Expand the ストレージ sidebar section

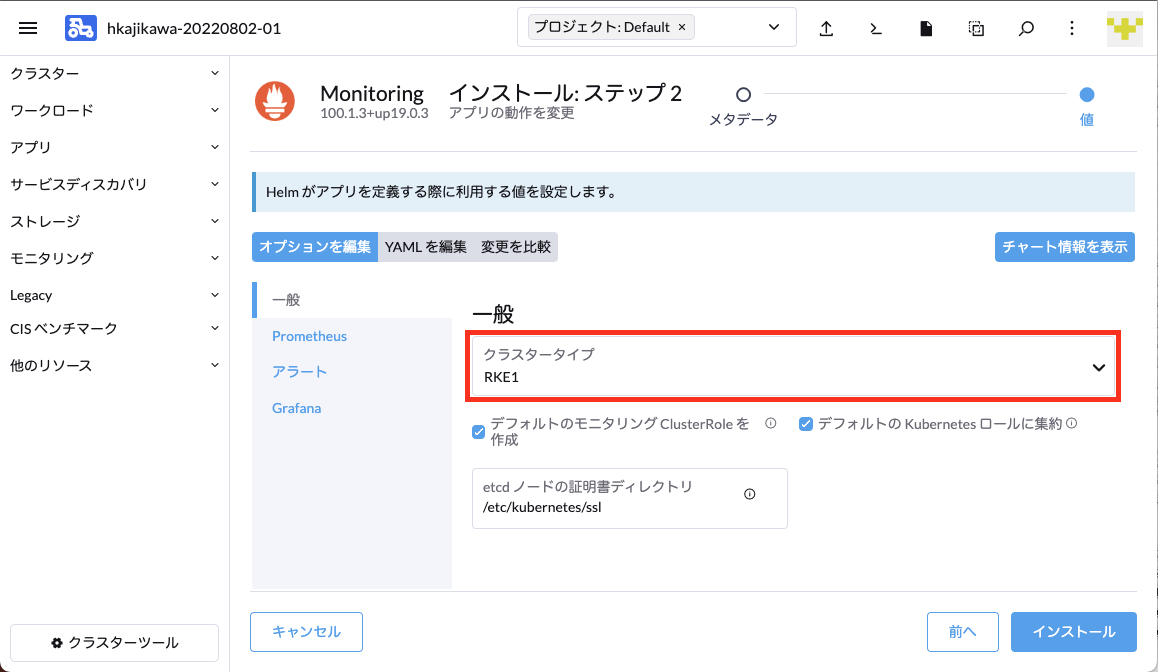coord(114,221)
